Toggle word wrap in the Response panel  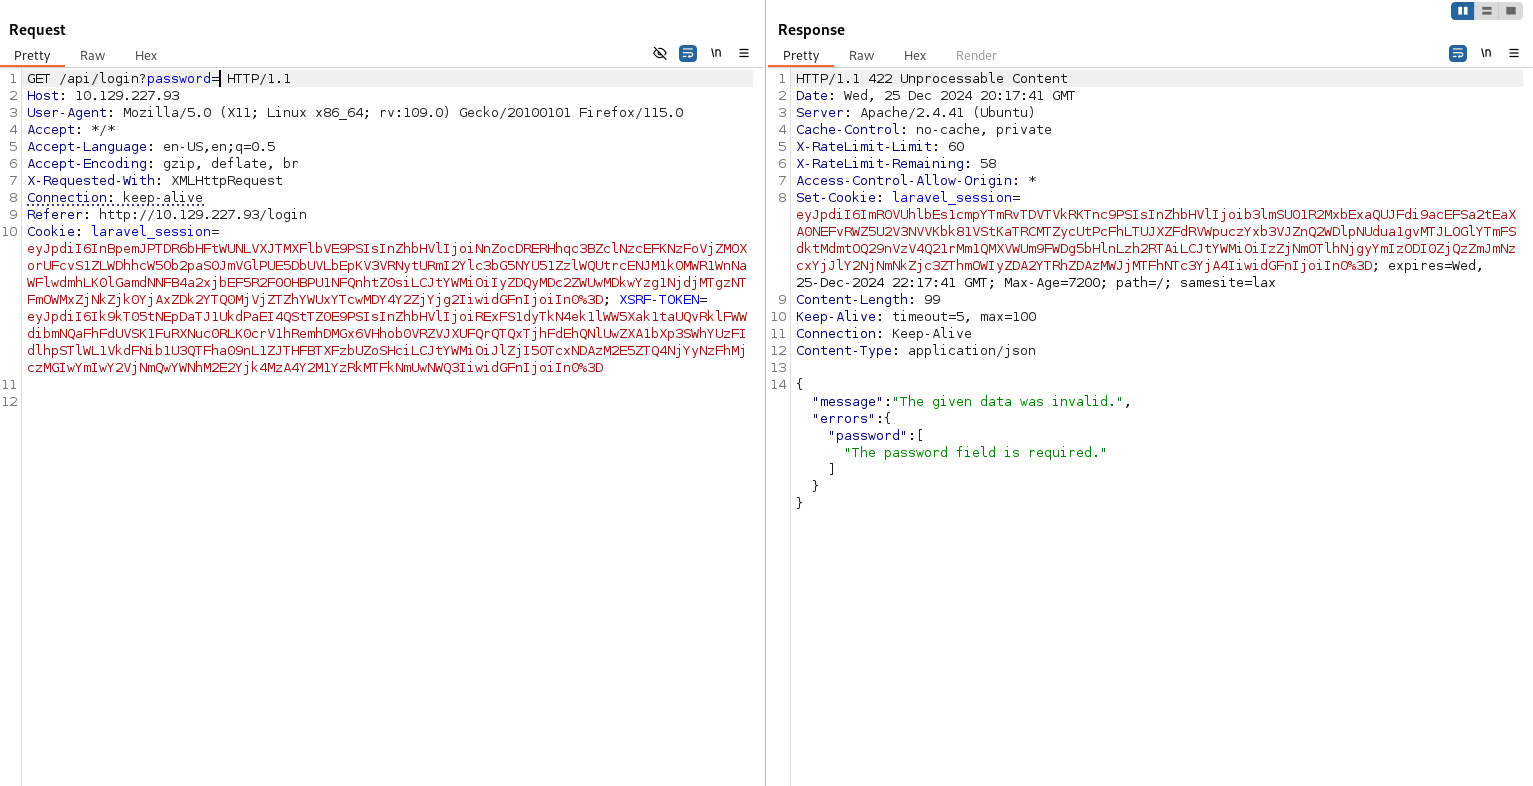click(1458, 53)
